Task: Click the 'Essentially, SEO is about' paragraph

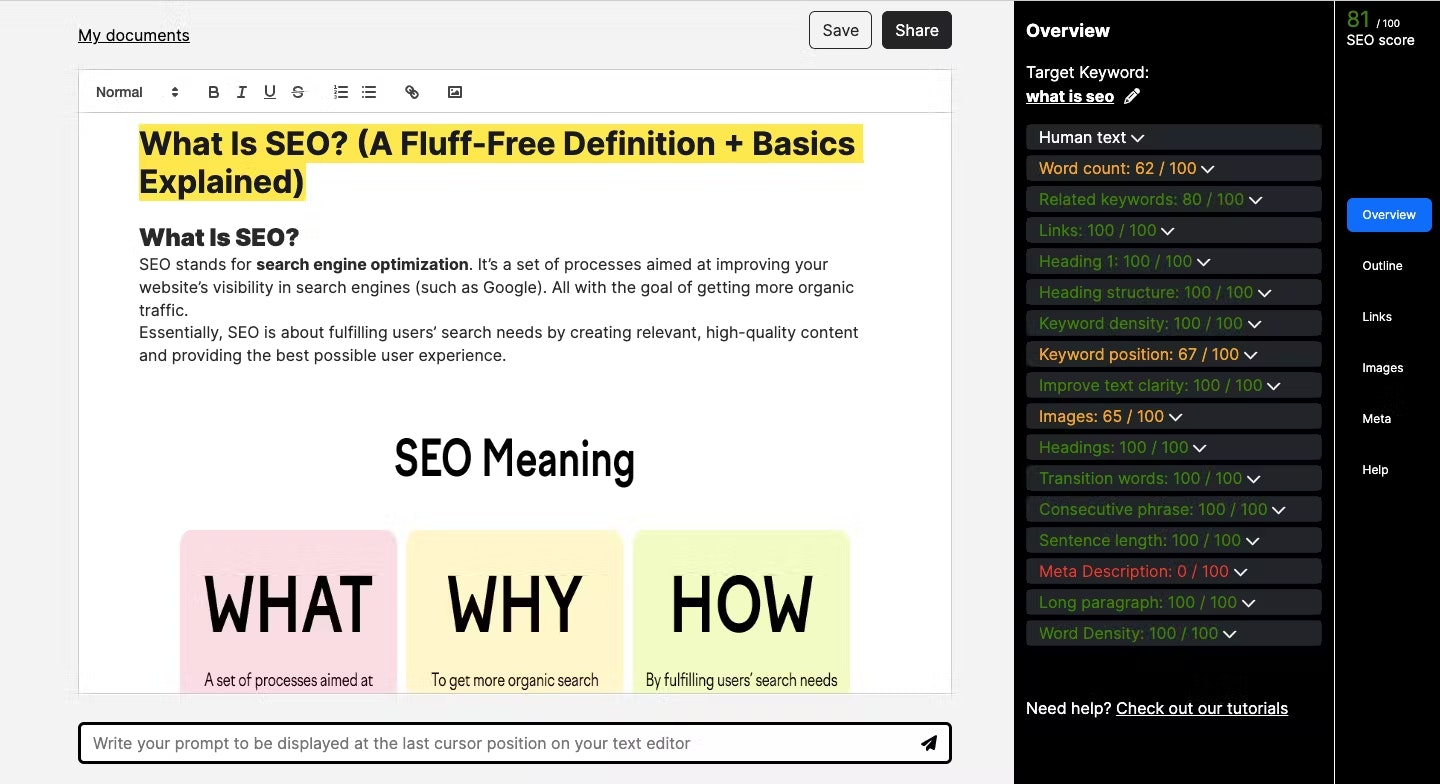Action: [x=499, y=344]
